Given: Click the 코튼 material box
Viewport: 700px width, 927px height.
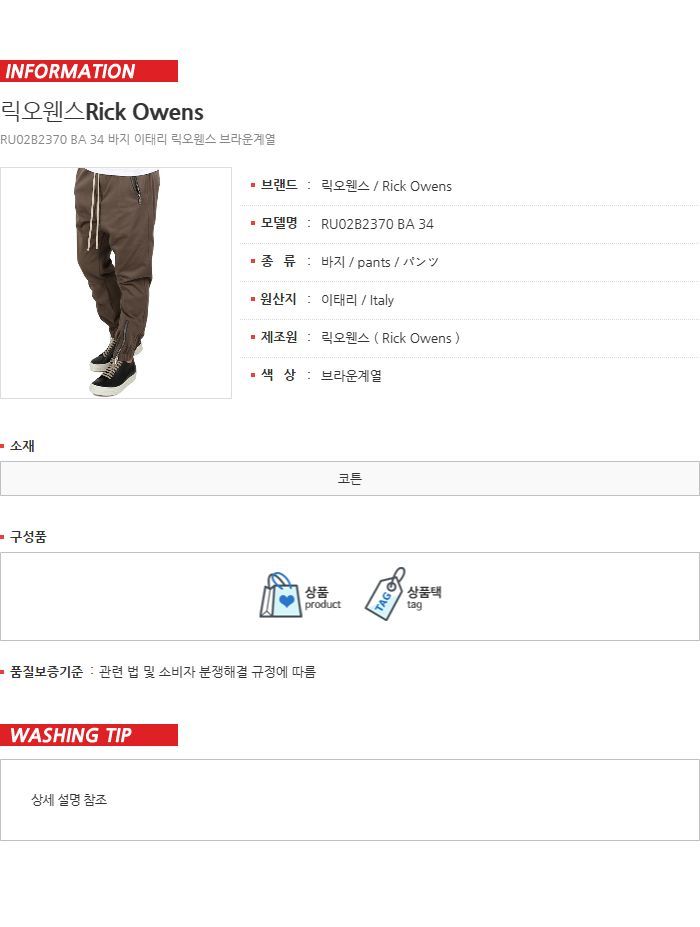Looking at the screenshot, I should [350, 478].
